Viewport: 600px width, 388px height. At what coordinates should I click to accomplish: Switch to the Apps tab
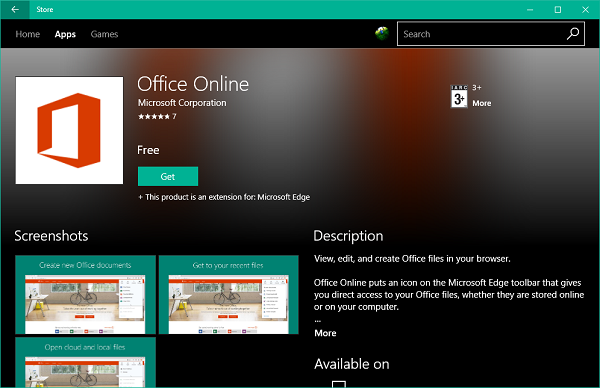65,34
